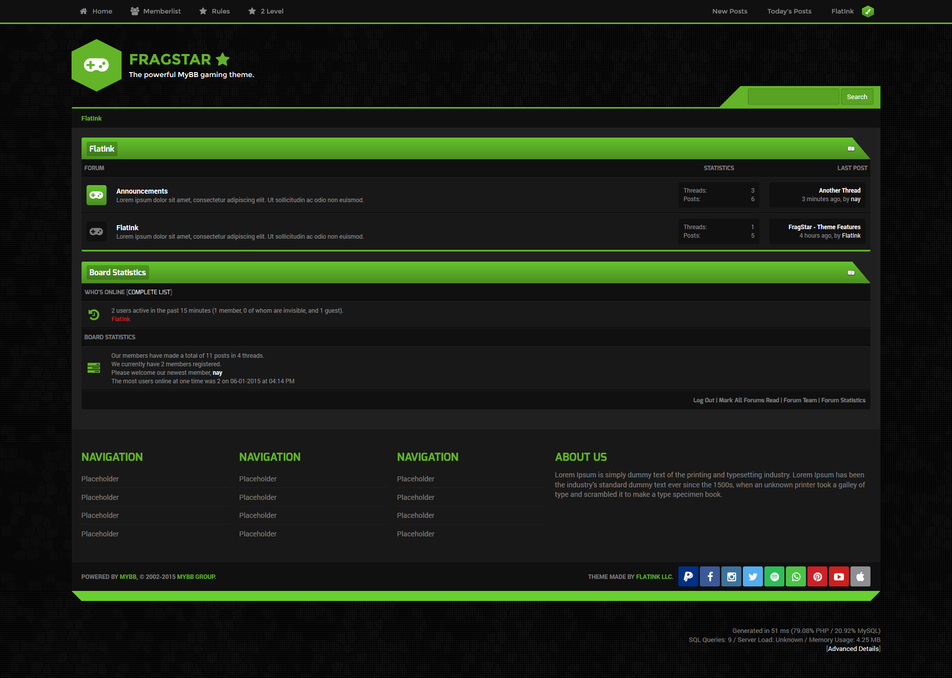This screenshot has height=678, width=952.
Task: Go to Home in the top navigation
Action: [x=96, y=11]
